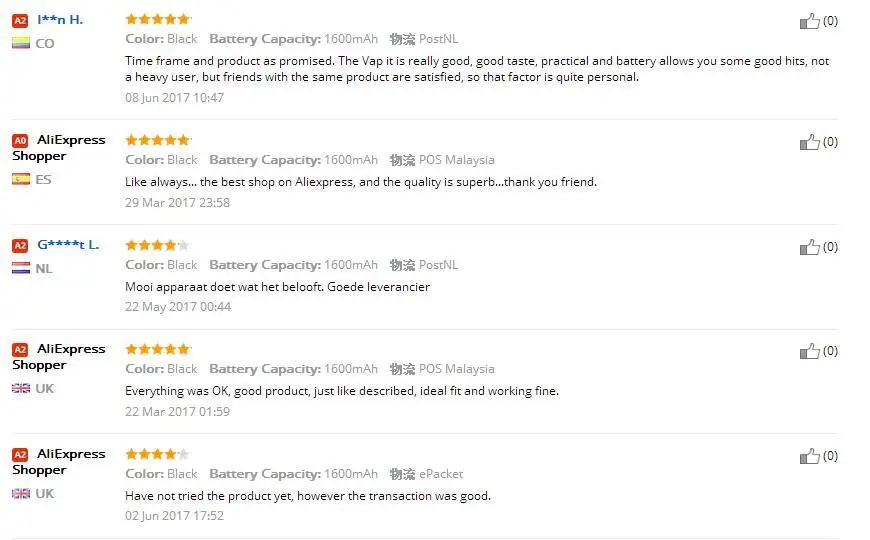Screen dimensions: 870x540
Task: Thumbs-up the 02 Jun 2017 UK review
Action: (x=810, y=456)
